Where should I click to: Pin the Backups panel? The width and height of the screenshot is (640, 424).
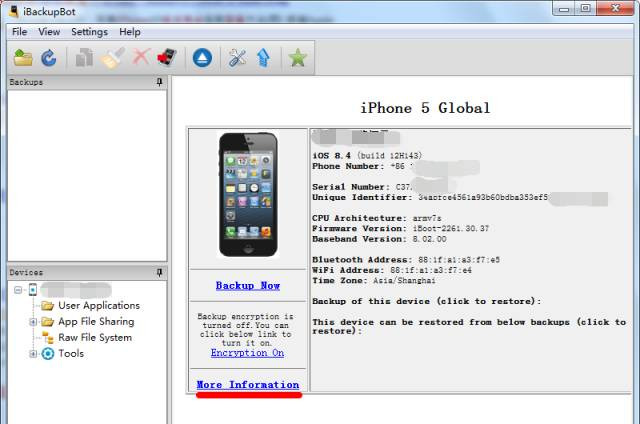tap(159, 82)
